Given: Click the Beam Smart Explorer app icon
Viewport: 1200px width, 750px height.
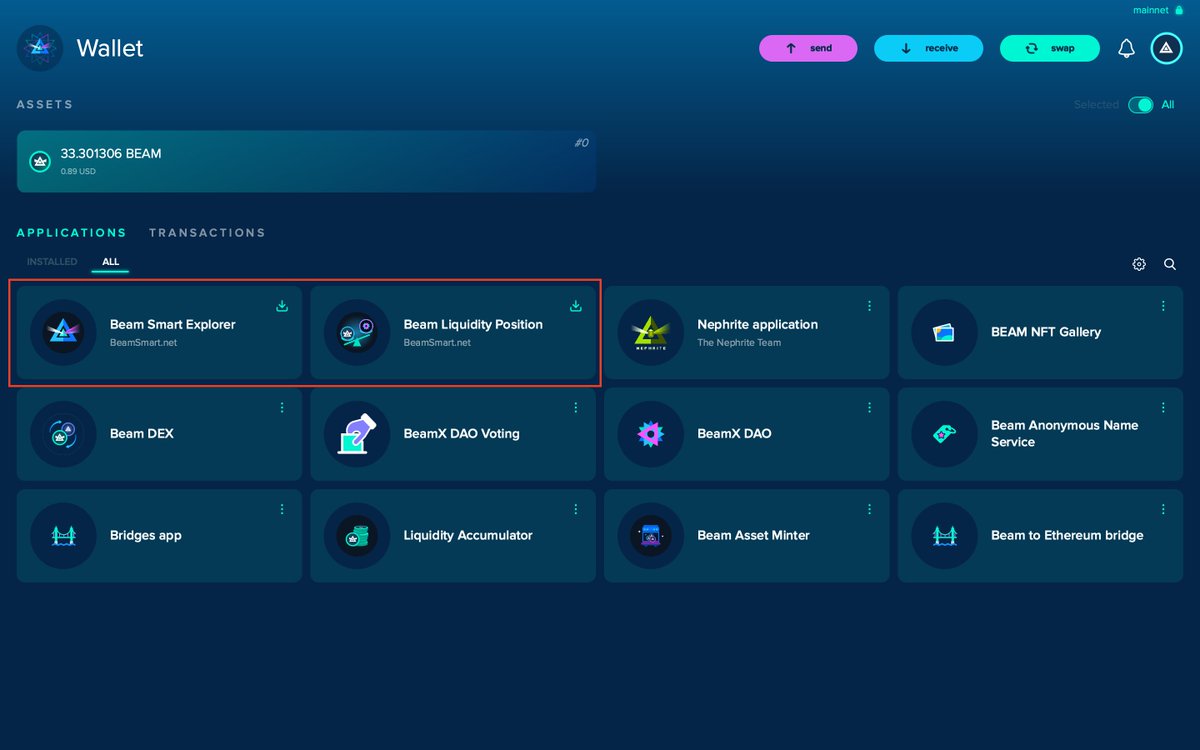Looking at the screenshot, I should point(63,332).
